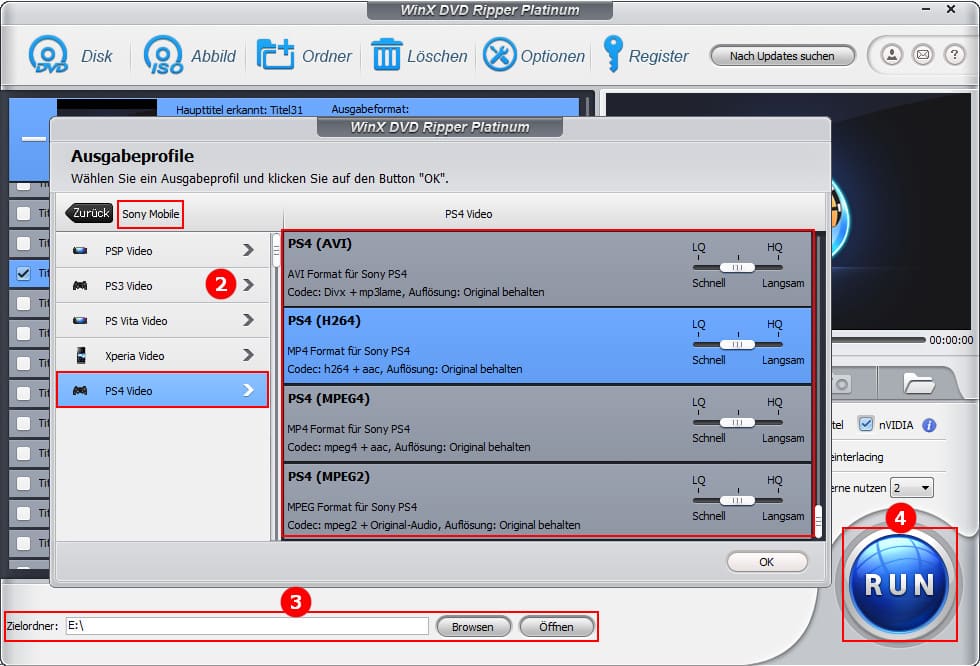Click the DVD Disk icon

(47, 55)
